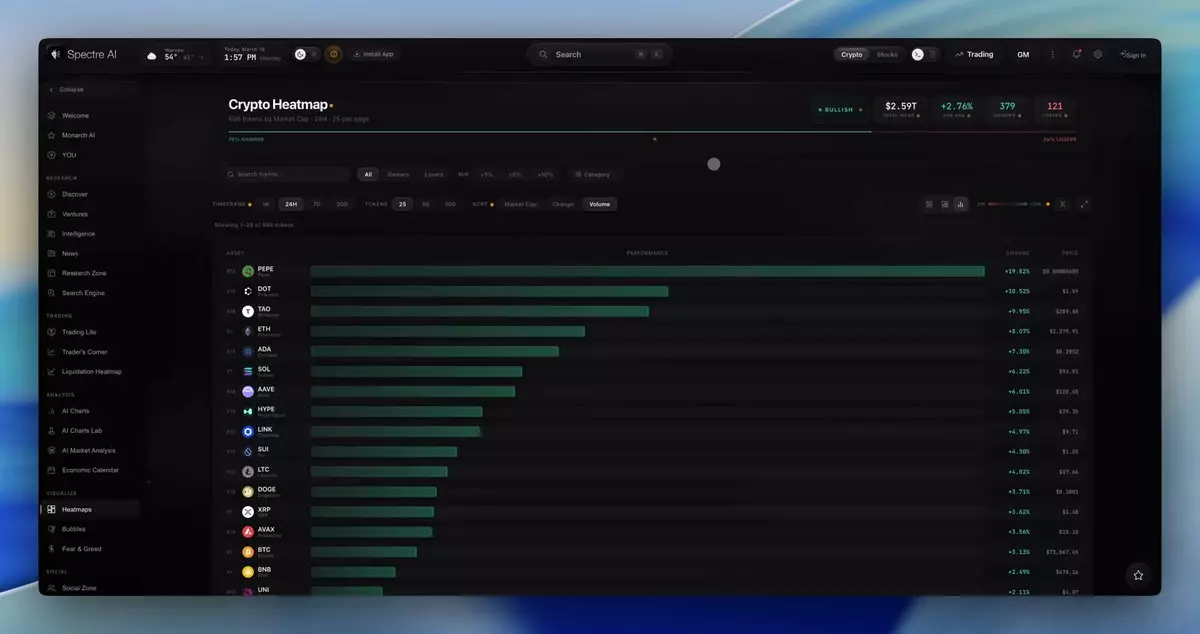Click the PEPE performance bar
This screenshot has width=1200, height=634.
pyautogui.click(x=647, y=271)
